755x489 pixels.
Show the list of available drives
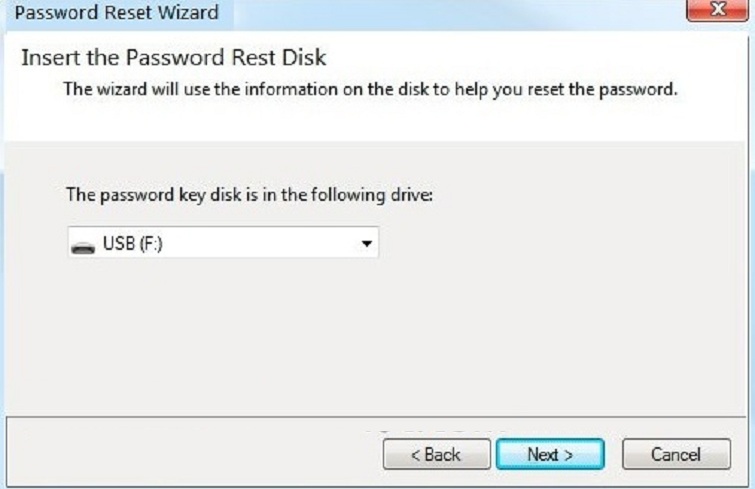click(x=366, y=244)
